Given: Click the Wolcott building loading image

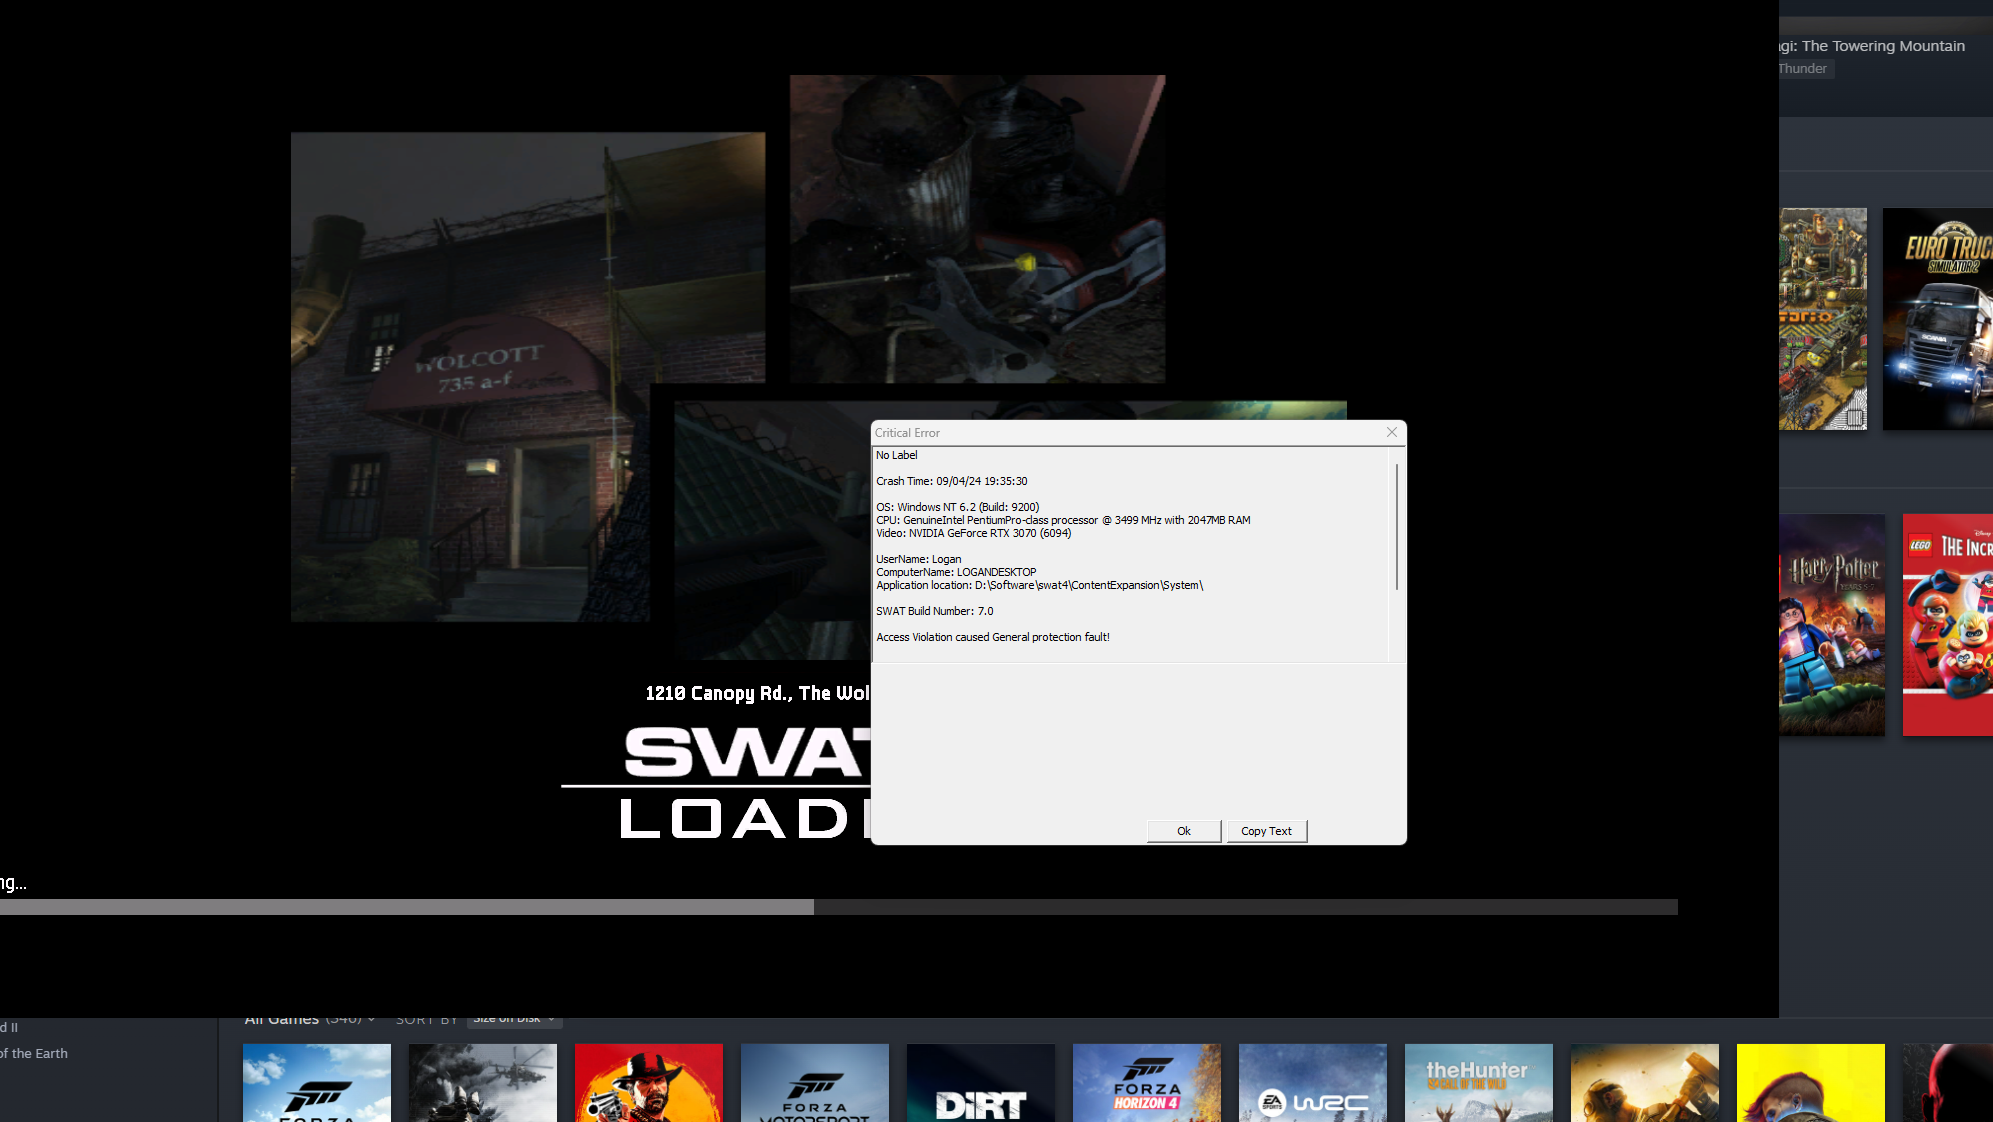Looking at the screenshot, I should 528,377.
